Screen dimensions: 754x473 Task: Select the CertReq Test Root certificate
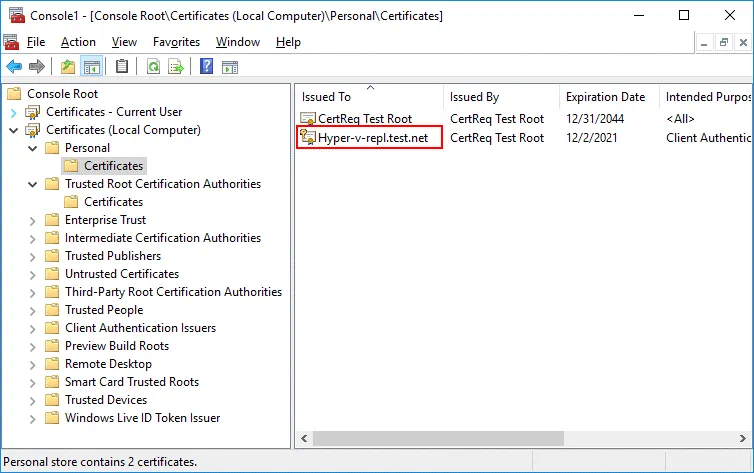click(364, 119)
